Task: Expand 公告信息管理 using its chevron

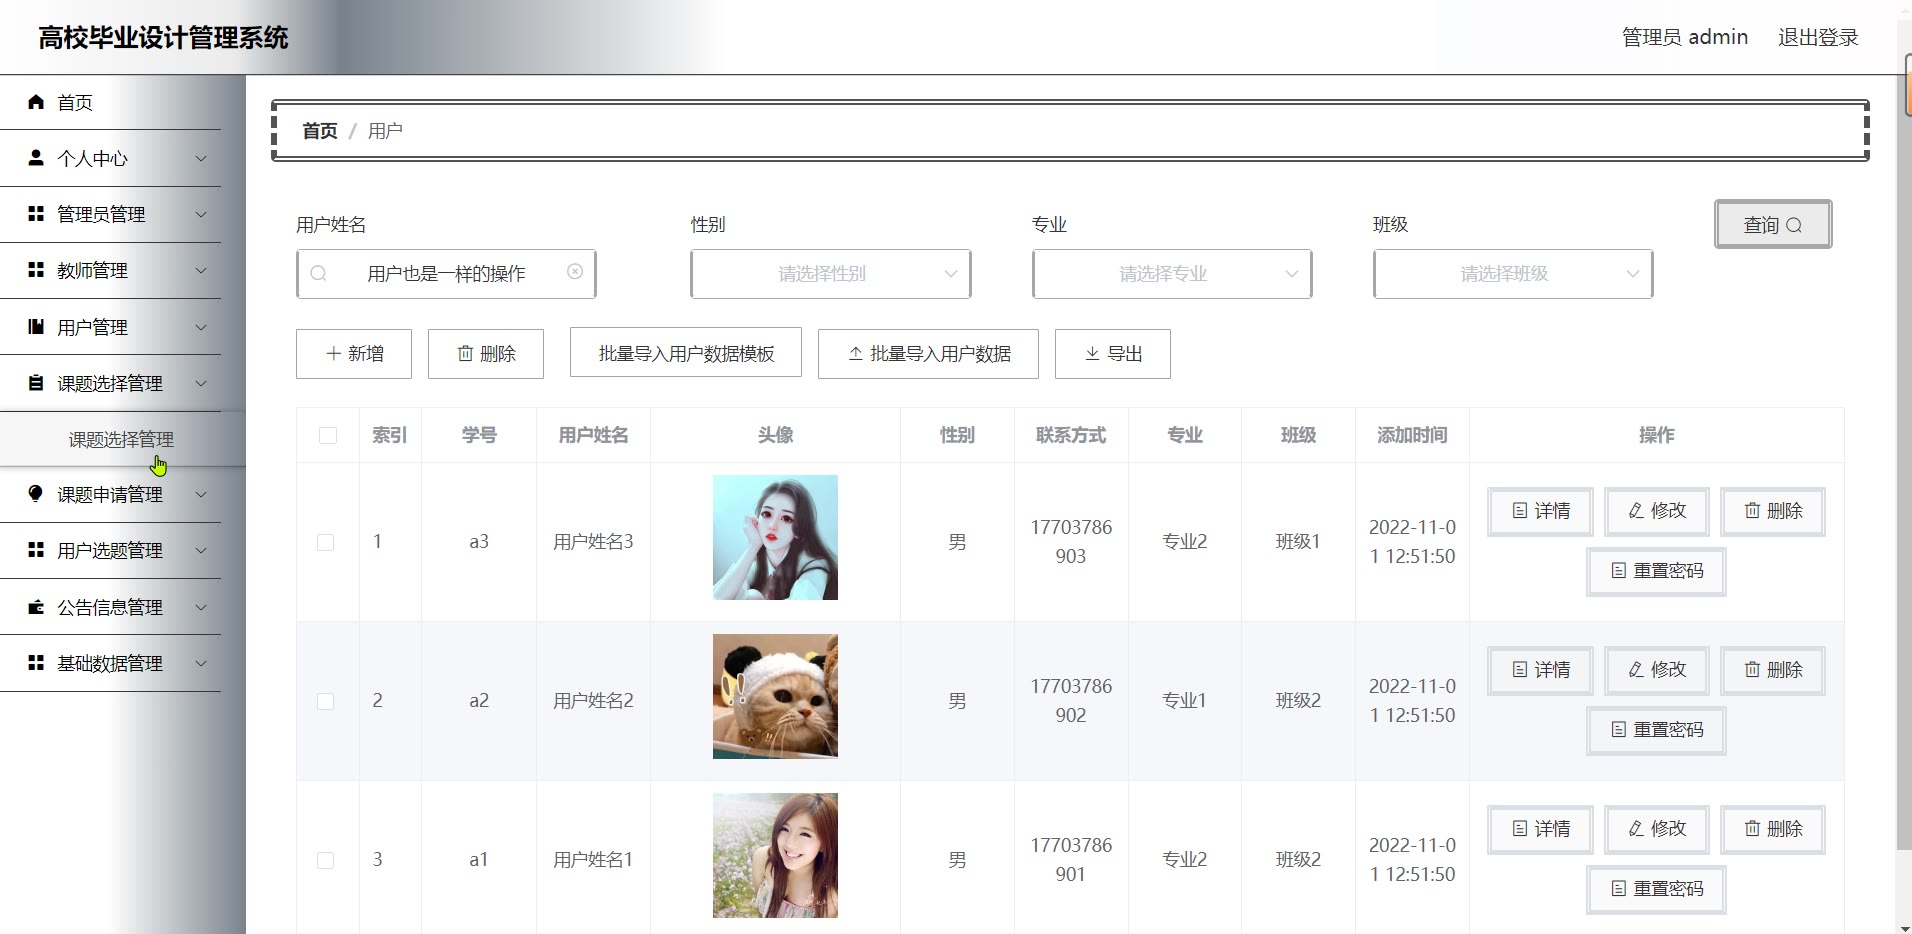Action: point(201,607)
